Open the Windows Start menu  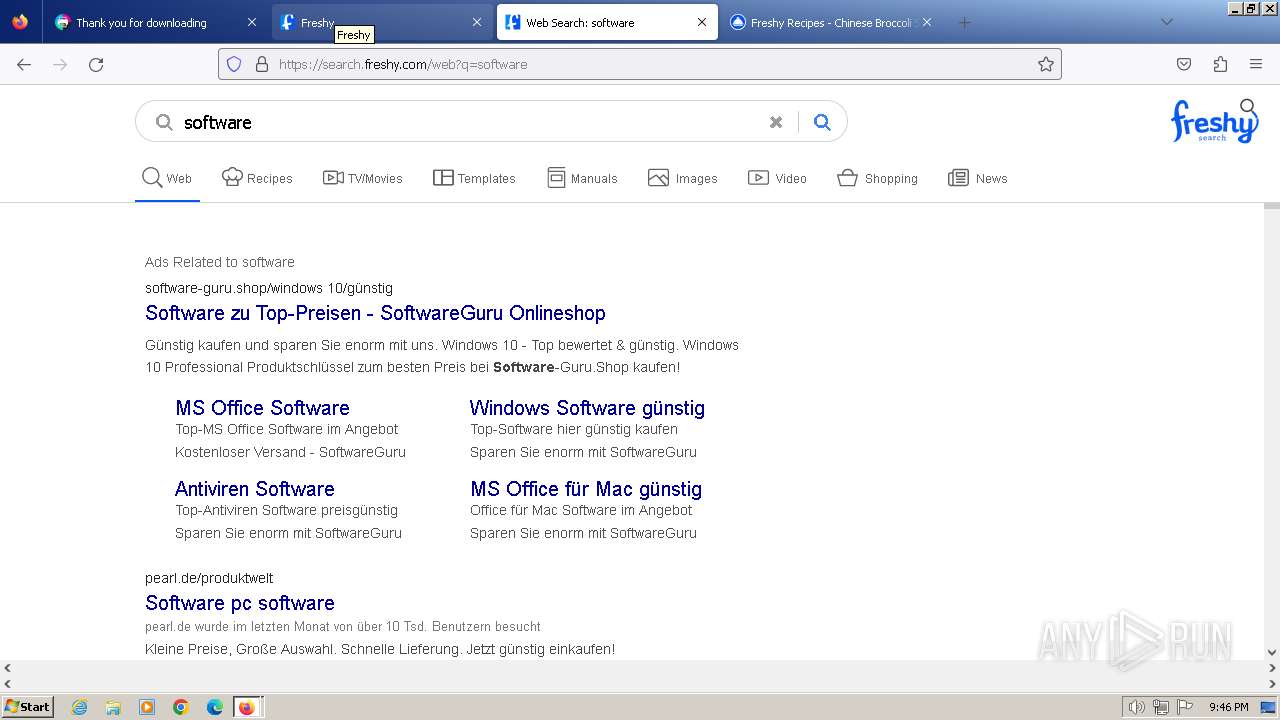click(x=27, y=706)
